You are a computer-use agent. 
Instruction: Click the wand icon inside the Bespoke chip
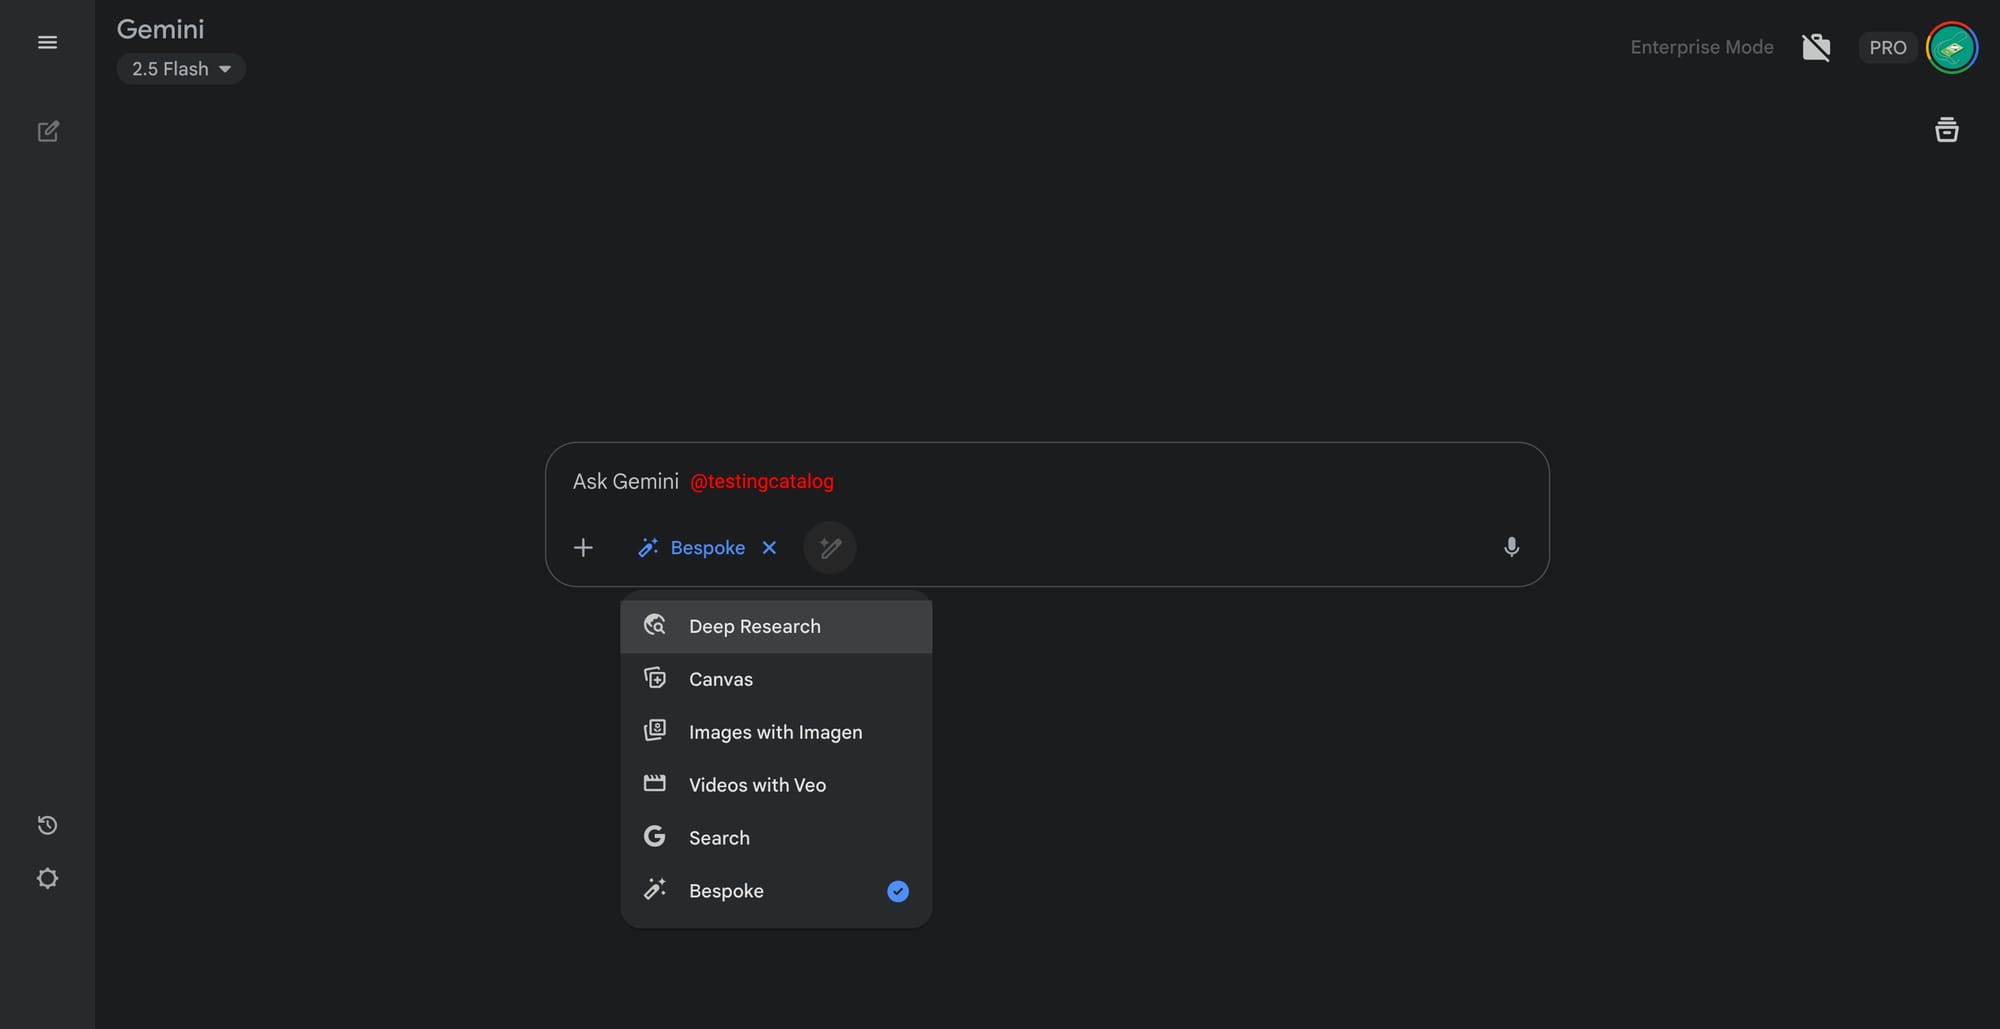648,547
